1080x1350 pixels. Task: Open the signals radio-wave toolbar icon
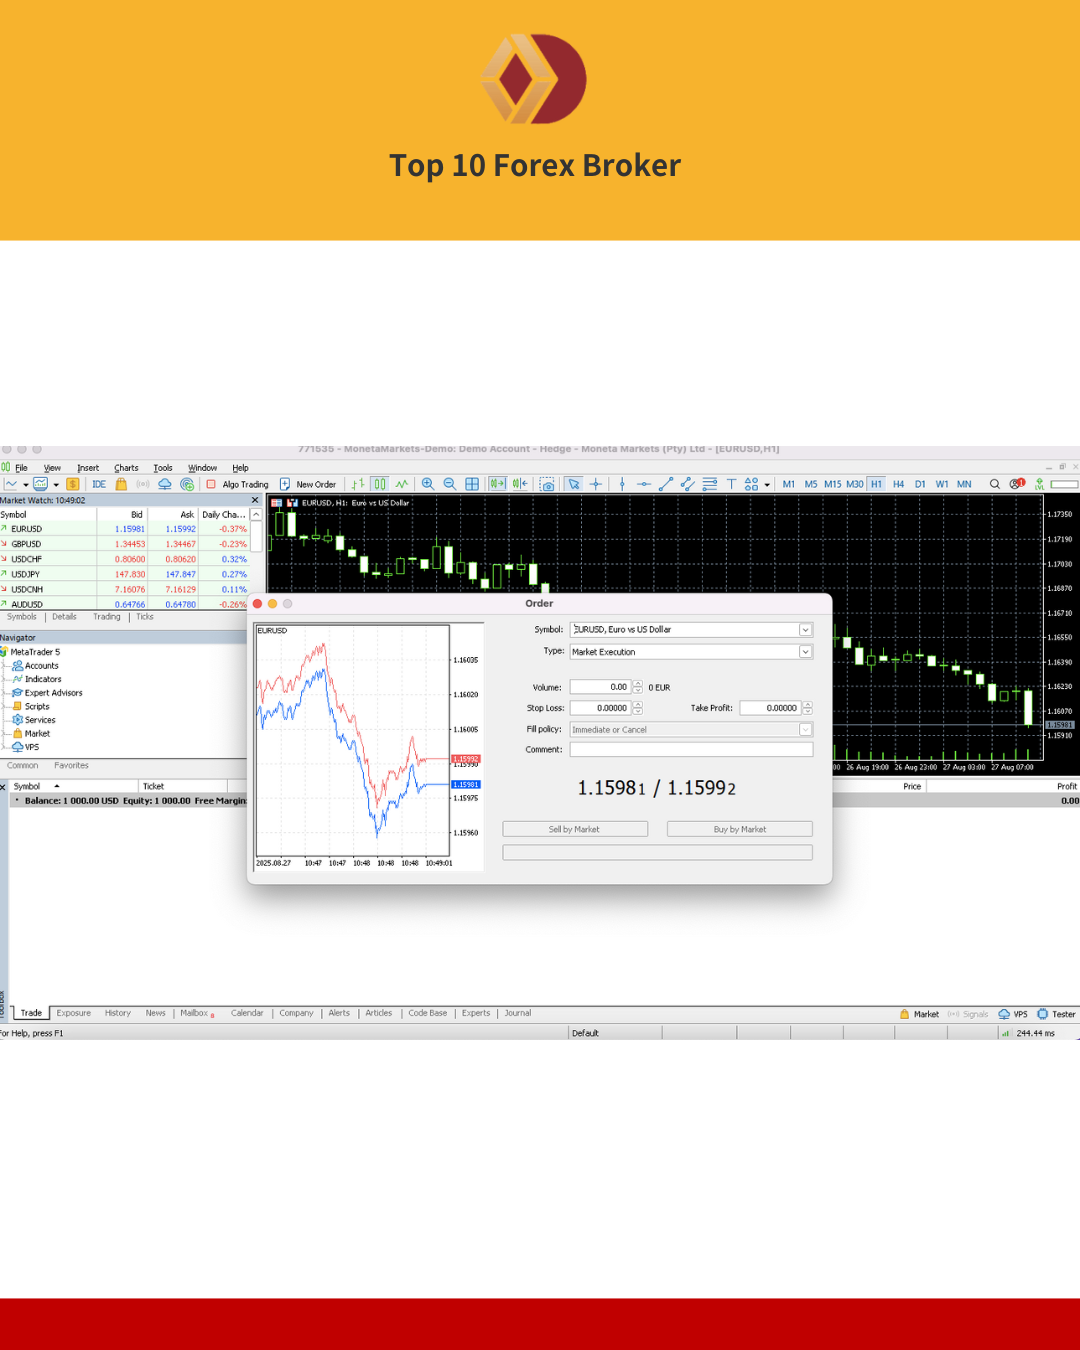click(143, 484)
